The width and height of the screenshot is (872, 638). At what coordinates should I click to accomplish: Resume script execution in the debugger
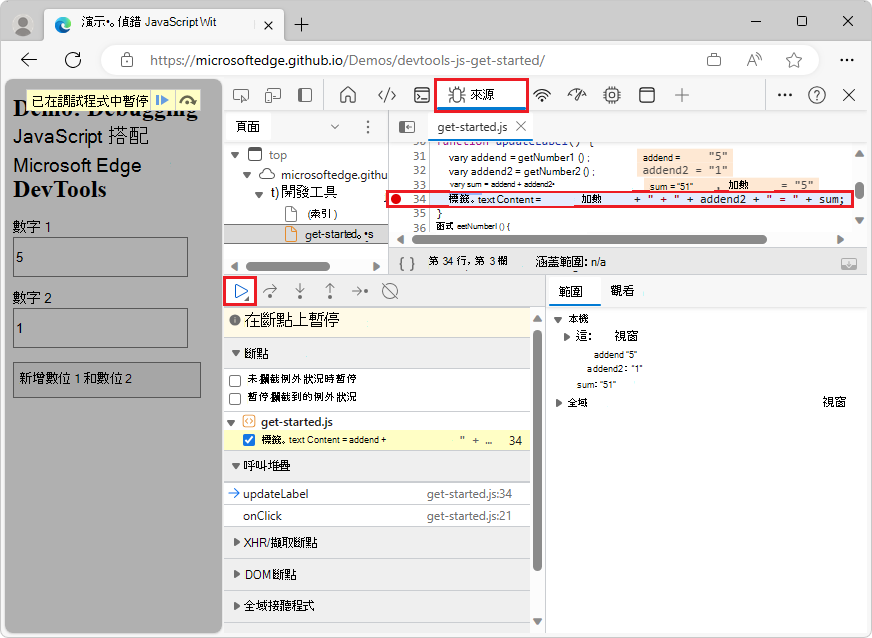[x=242, y=292]
